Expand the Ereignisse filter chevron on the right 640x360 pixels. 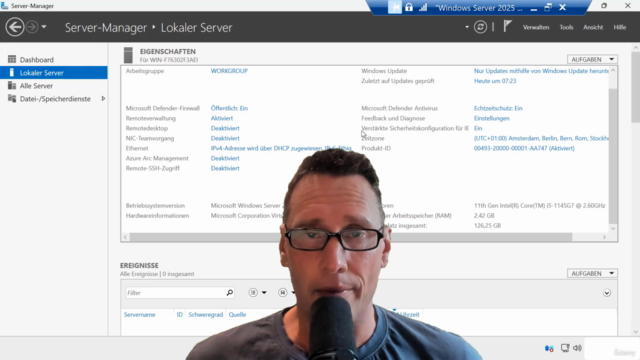click(607, 293)
